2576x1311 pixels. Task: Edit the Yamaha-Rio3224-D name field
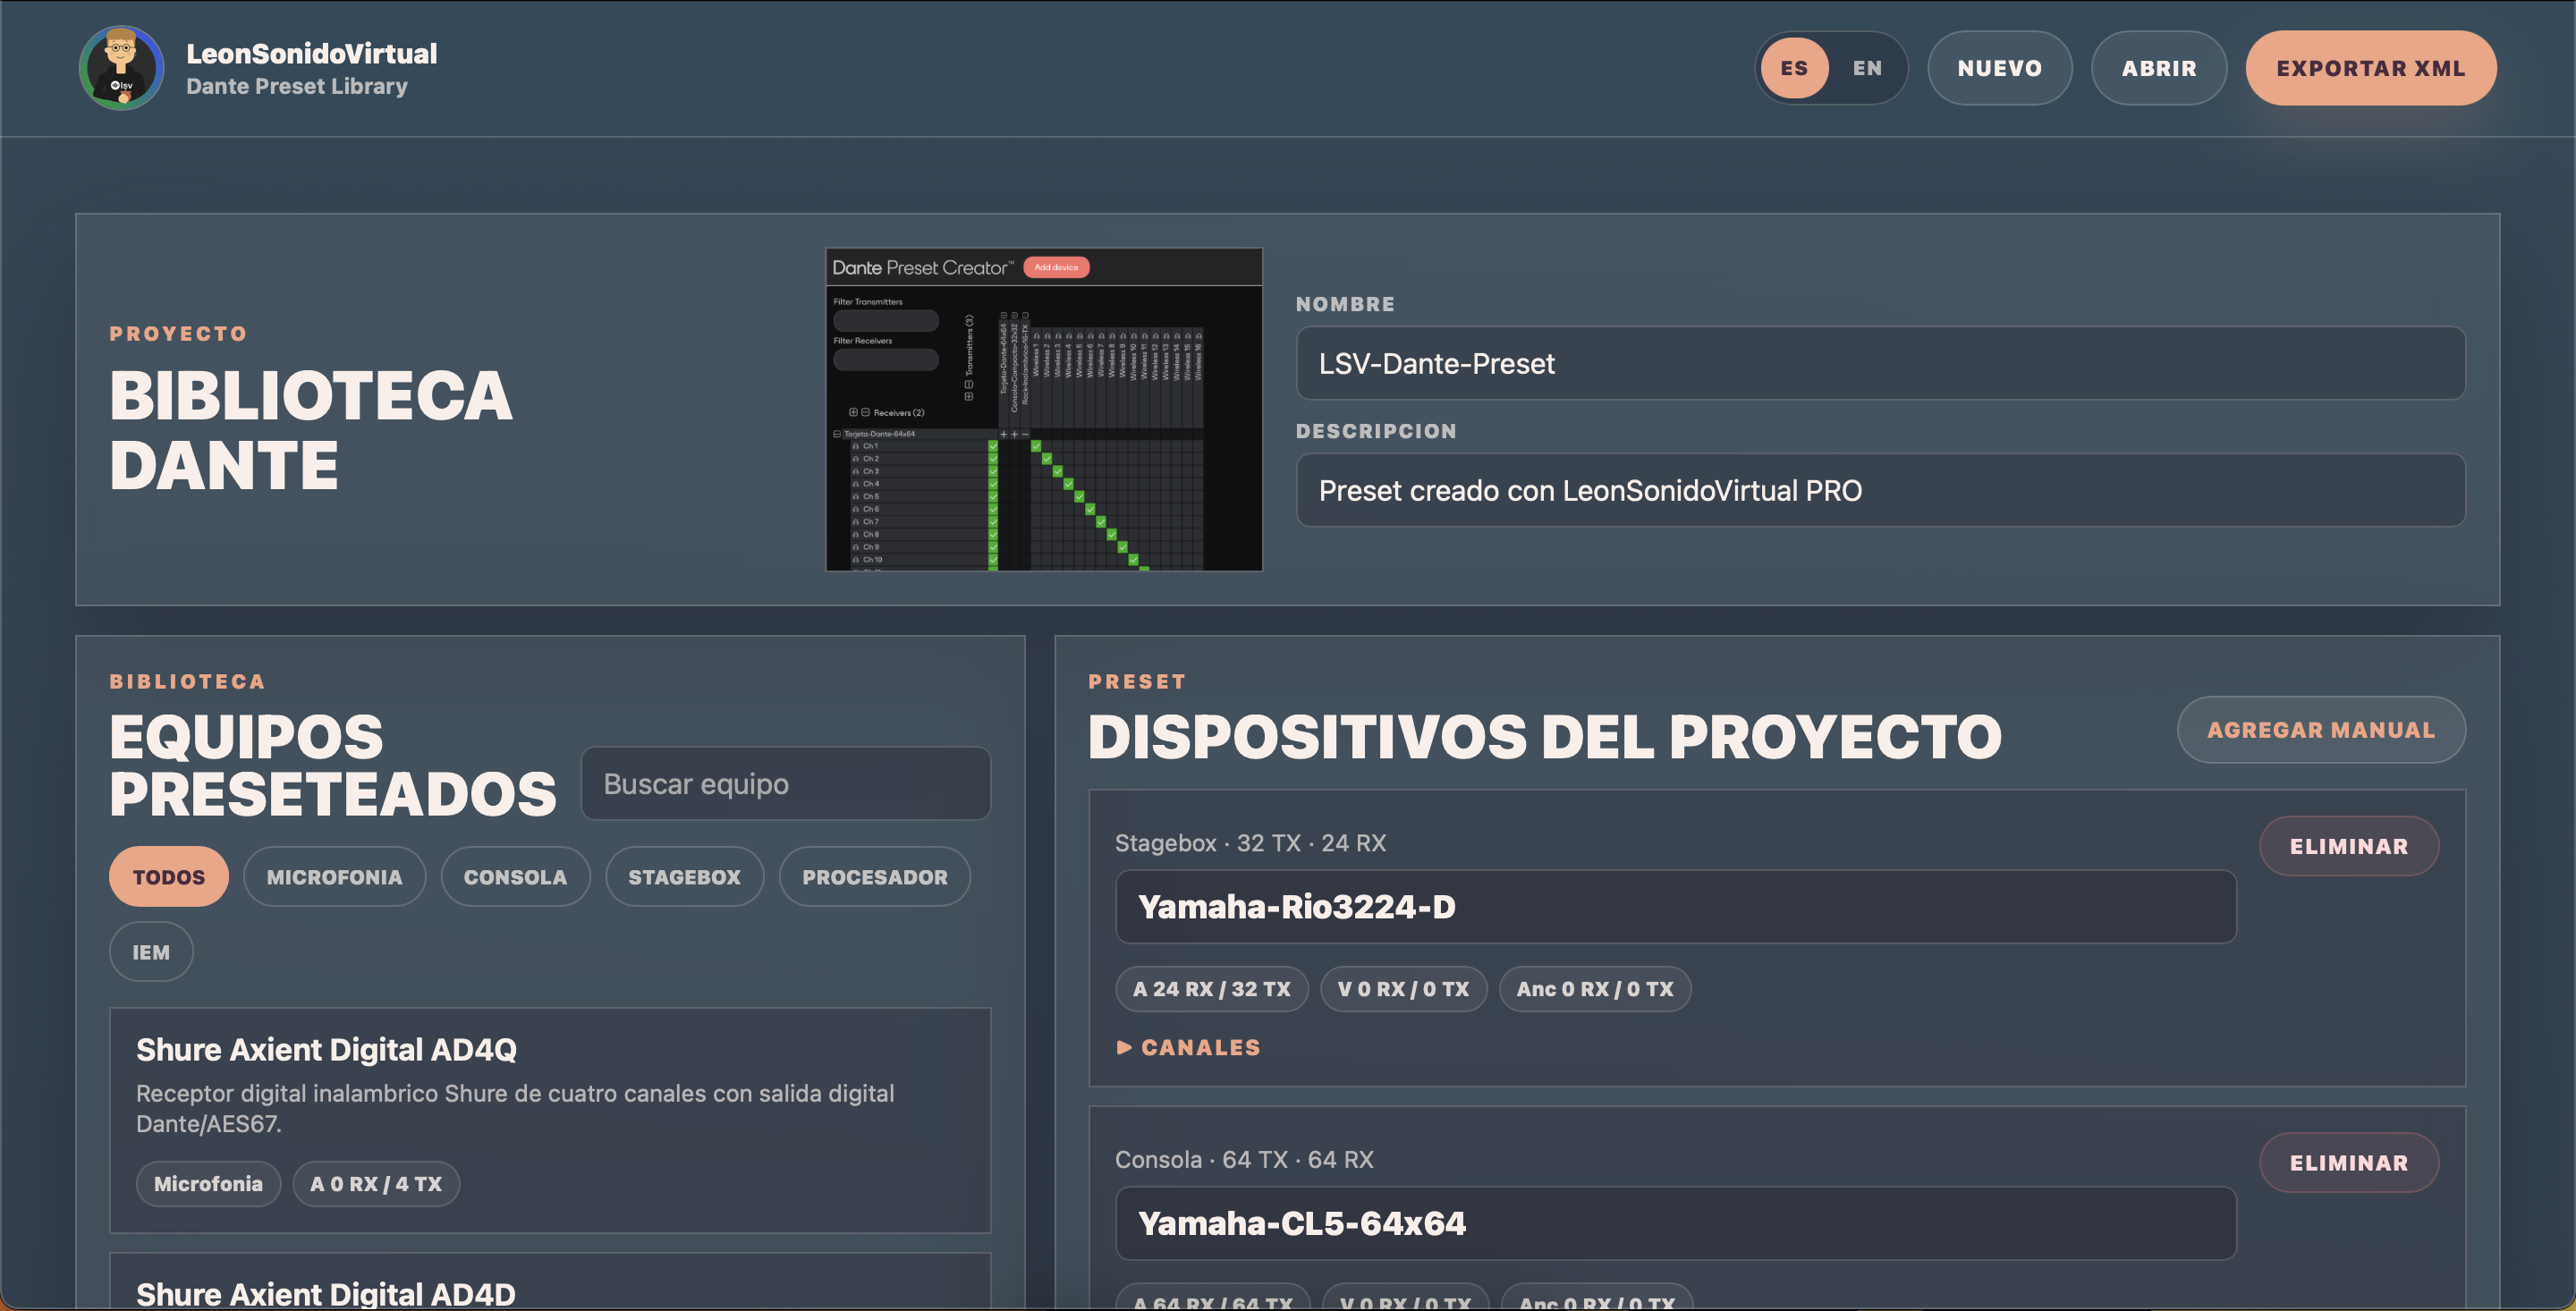coord(1675,906)
